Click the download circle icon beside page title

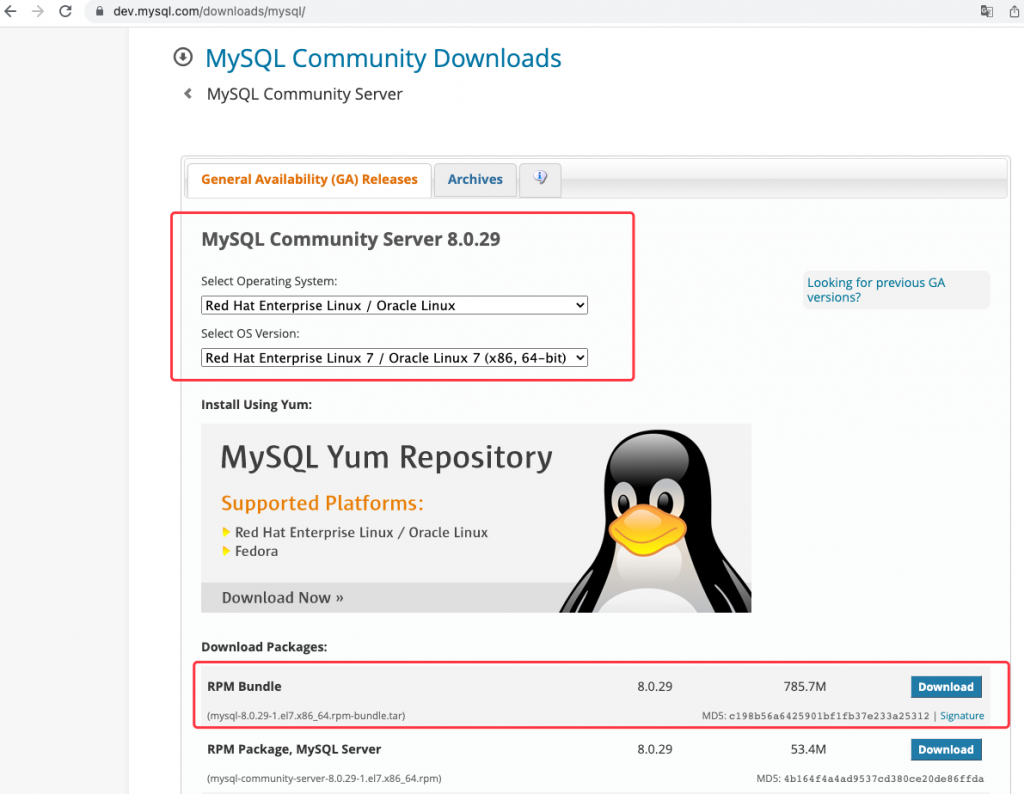click(182, 58)
